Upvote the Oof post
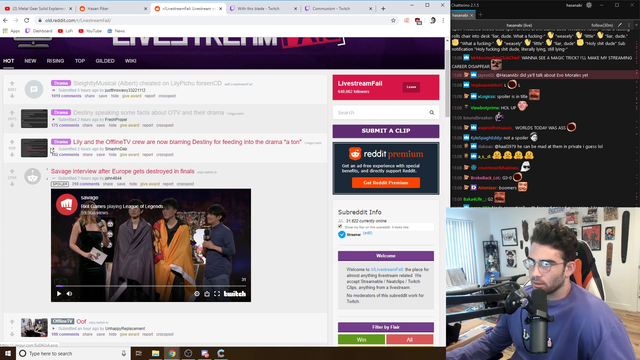640x360 pixels. pos(12,322)
